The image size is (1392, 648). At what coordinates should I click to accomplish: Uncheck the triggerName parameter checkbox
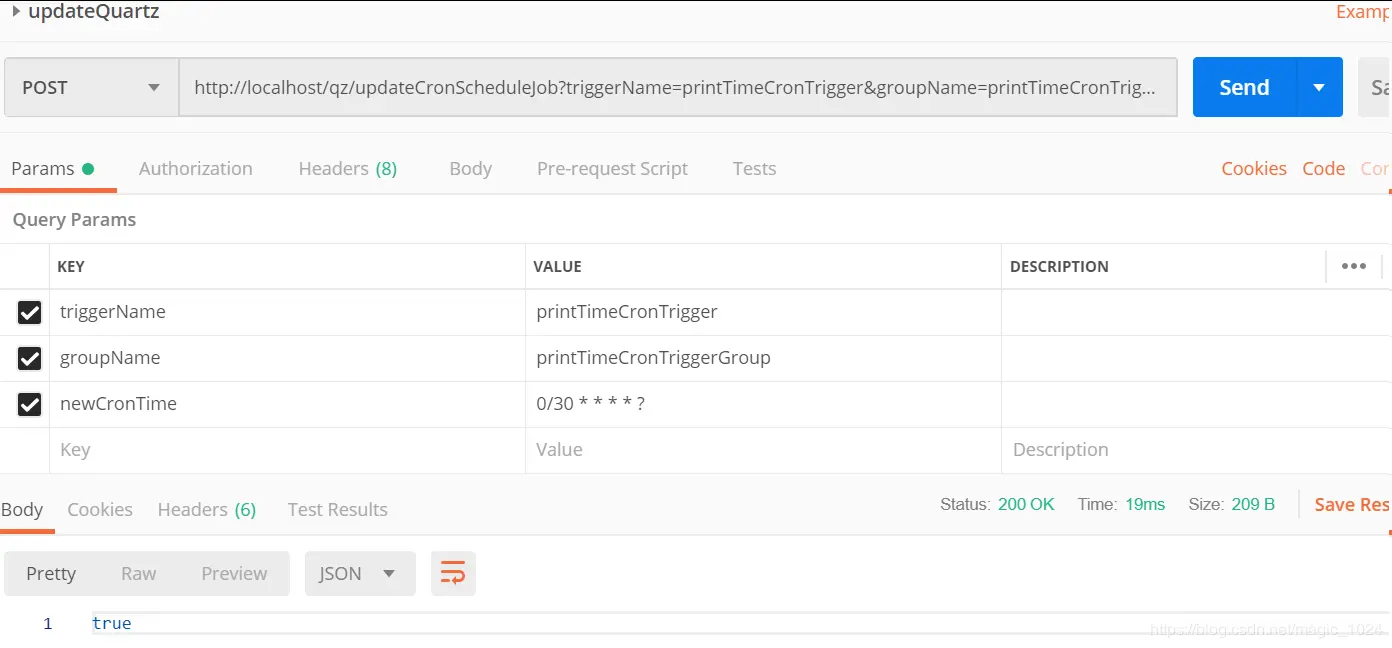point(30,313)
